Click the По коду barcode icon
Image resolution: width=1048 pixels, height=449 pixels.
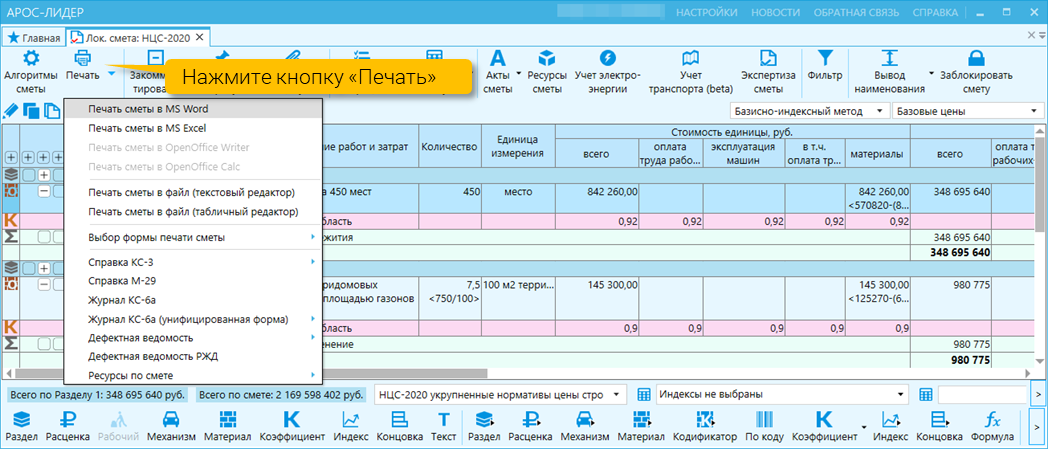[764, 420]
